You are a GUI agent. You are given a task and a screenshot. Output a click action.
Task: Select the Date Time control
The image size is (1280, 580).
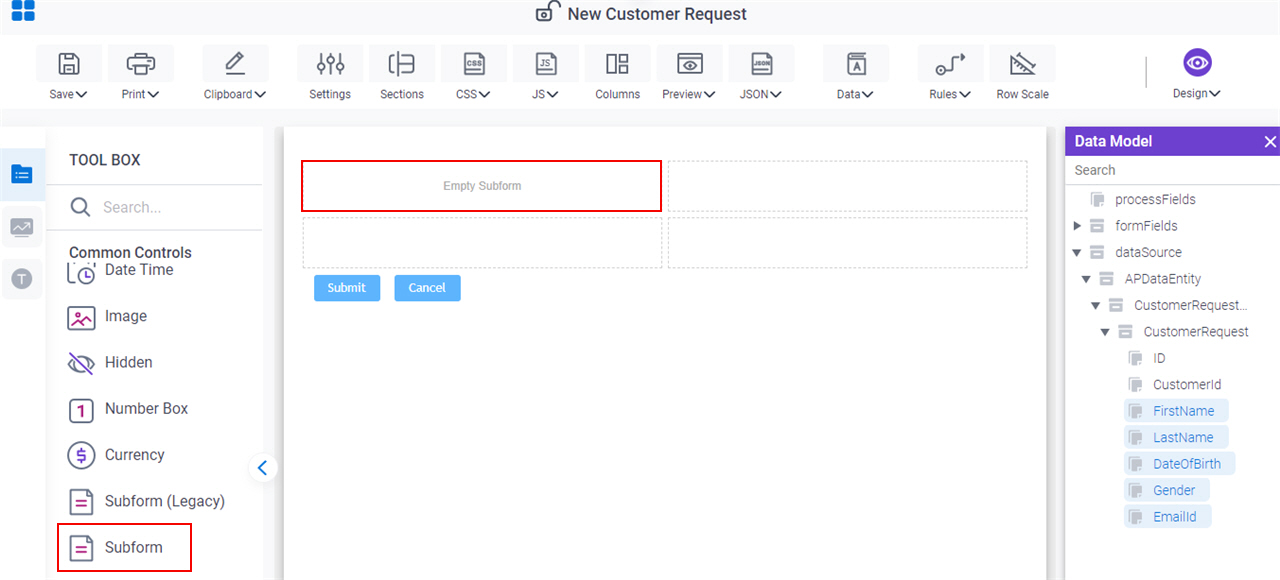click(121, 270)
